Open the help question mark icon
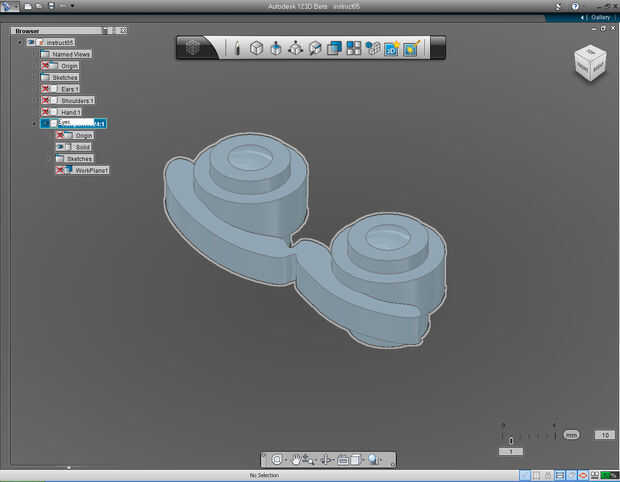The height and width of the screenshot is (482, 620). pos(575,6)
